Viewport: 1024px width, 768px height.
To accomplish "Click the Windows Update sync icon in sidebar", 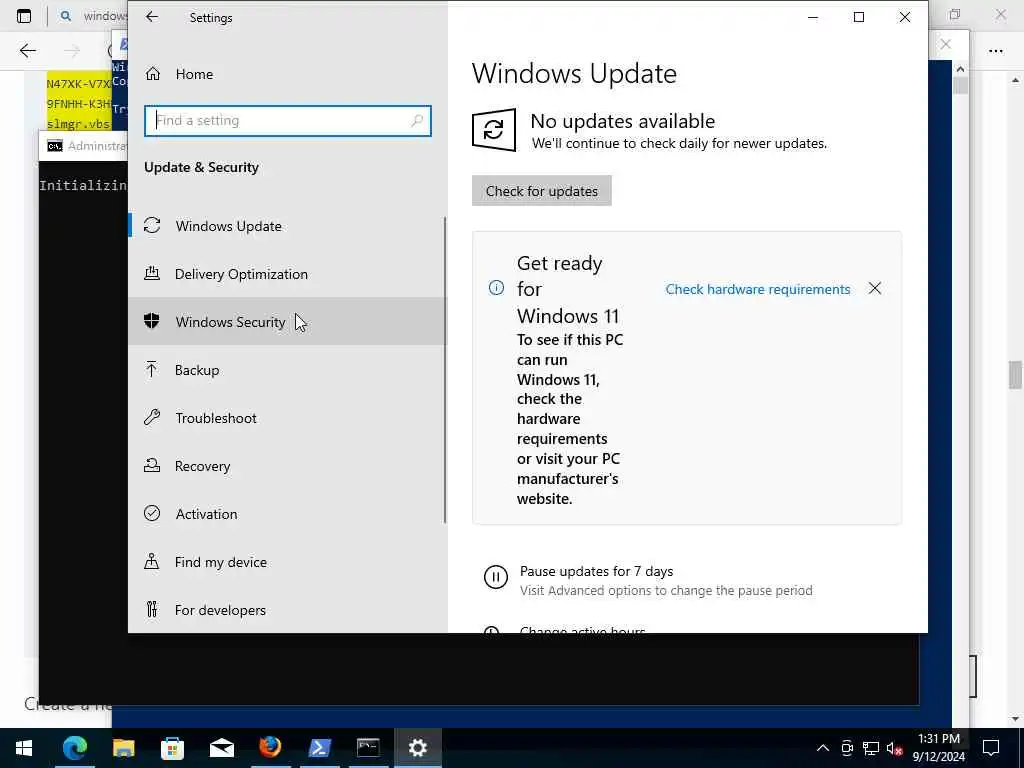I will pyautogui.click(x=152, y=225).
